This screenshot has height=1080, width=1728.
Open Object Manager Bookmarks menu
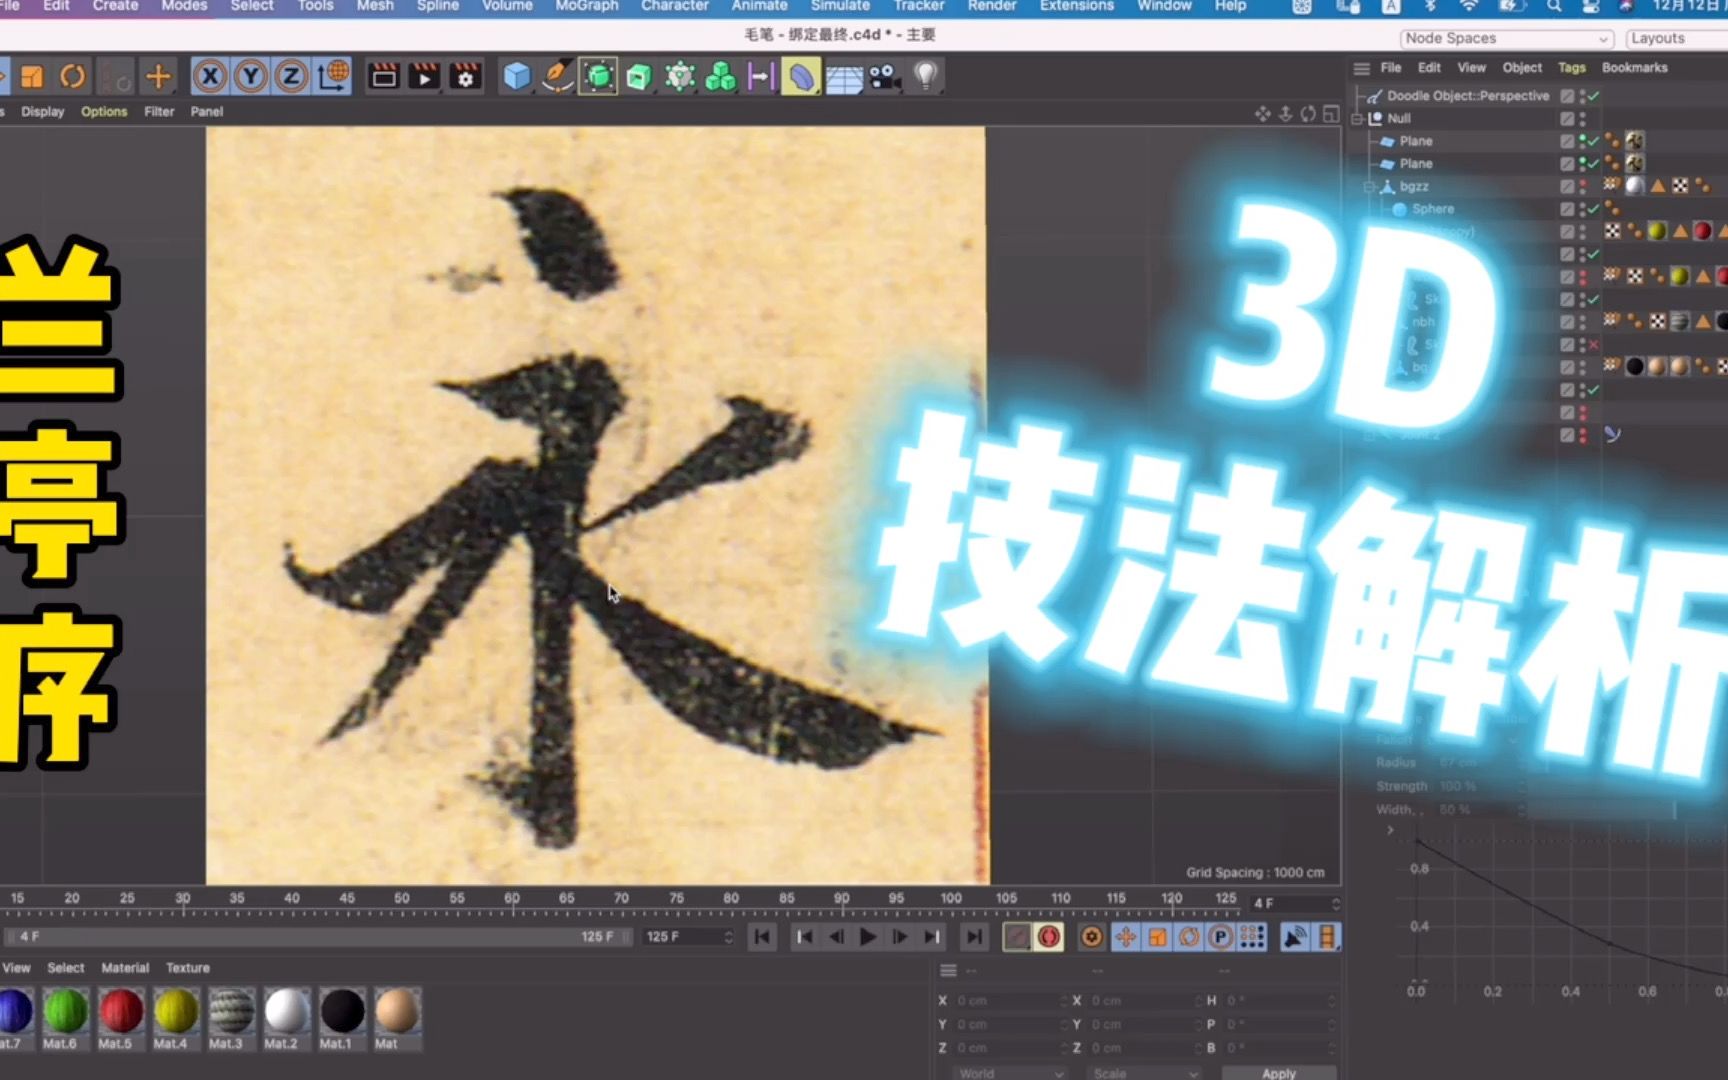1635,67
